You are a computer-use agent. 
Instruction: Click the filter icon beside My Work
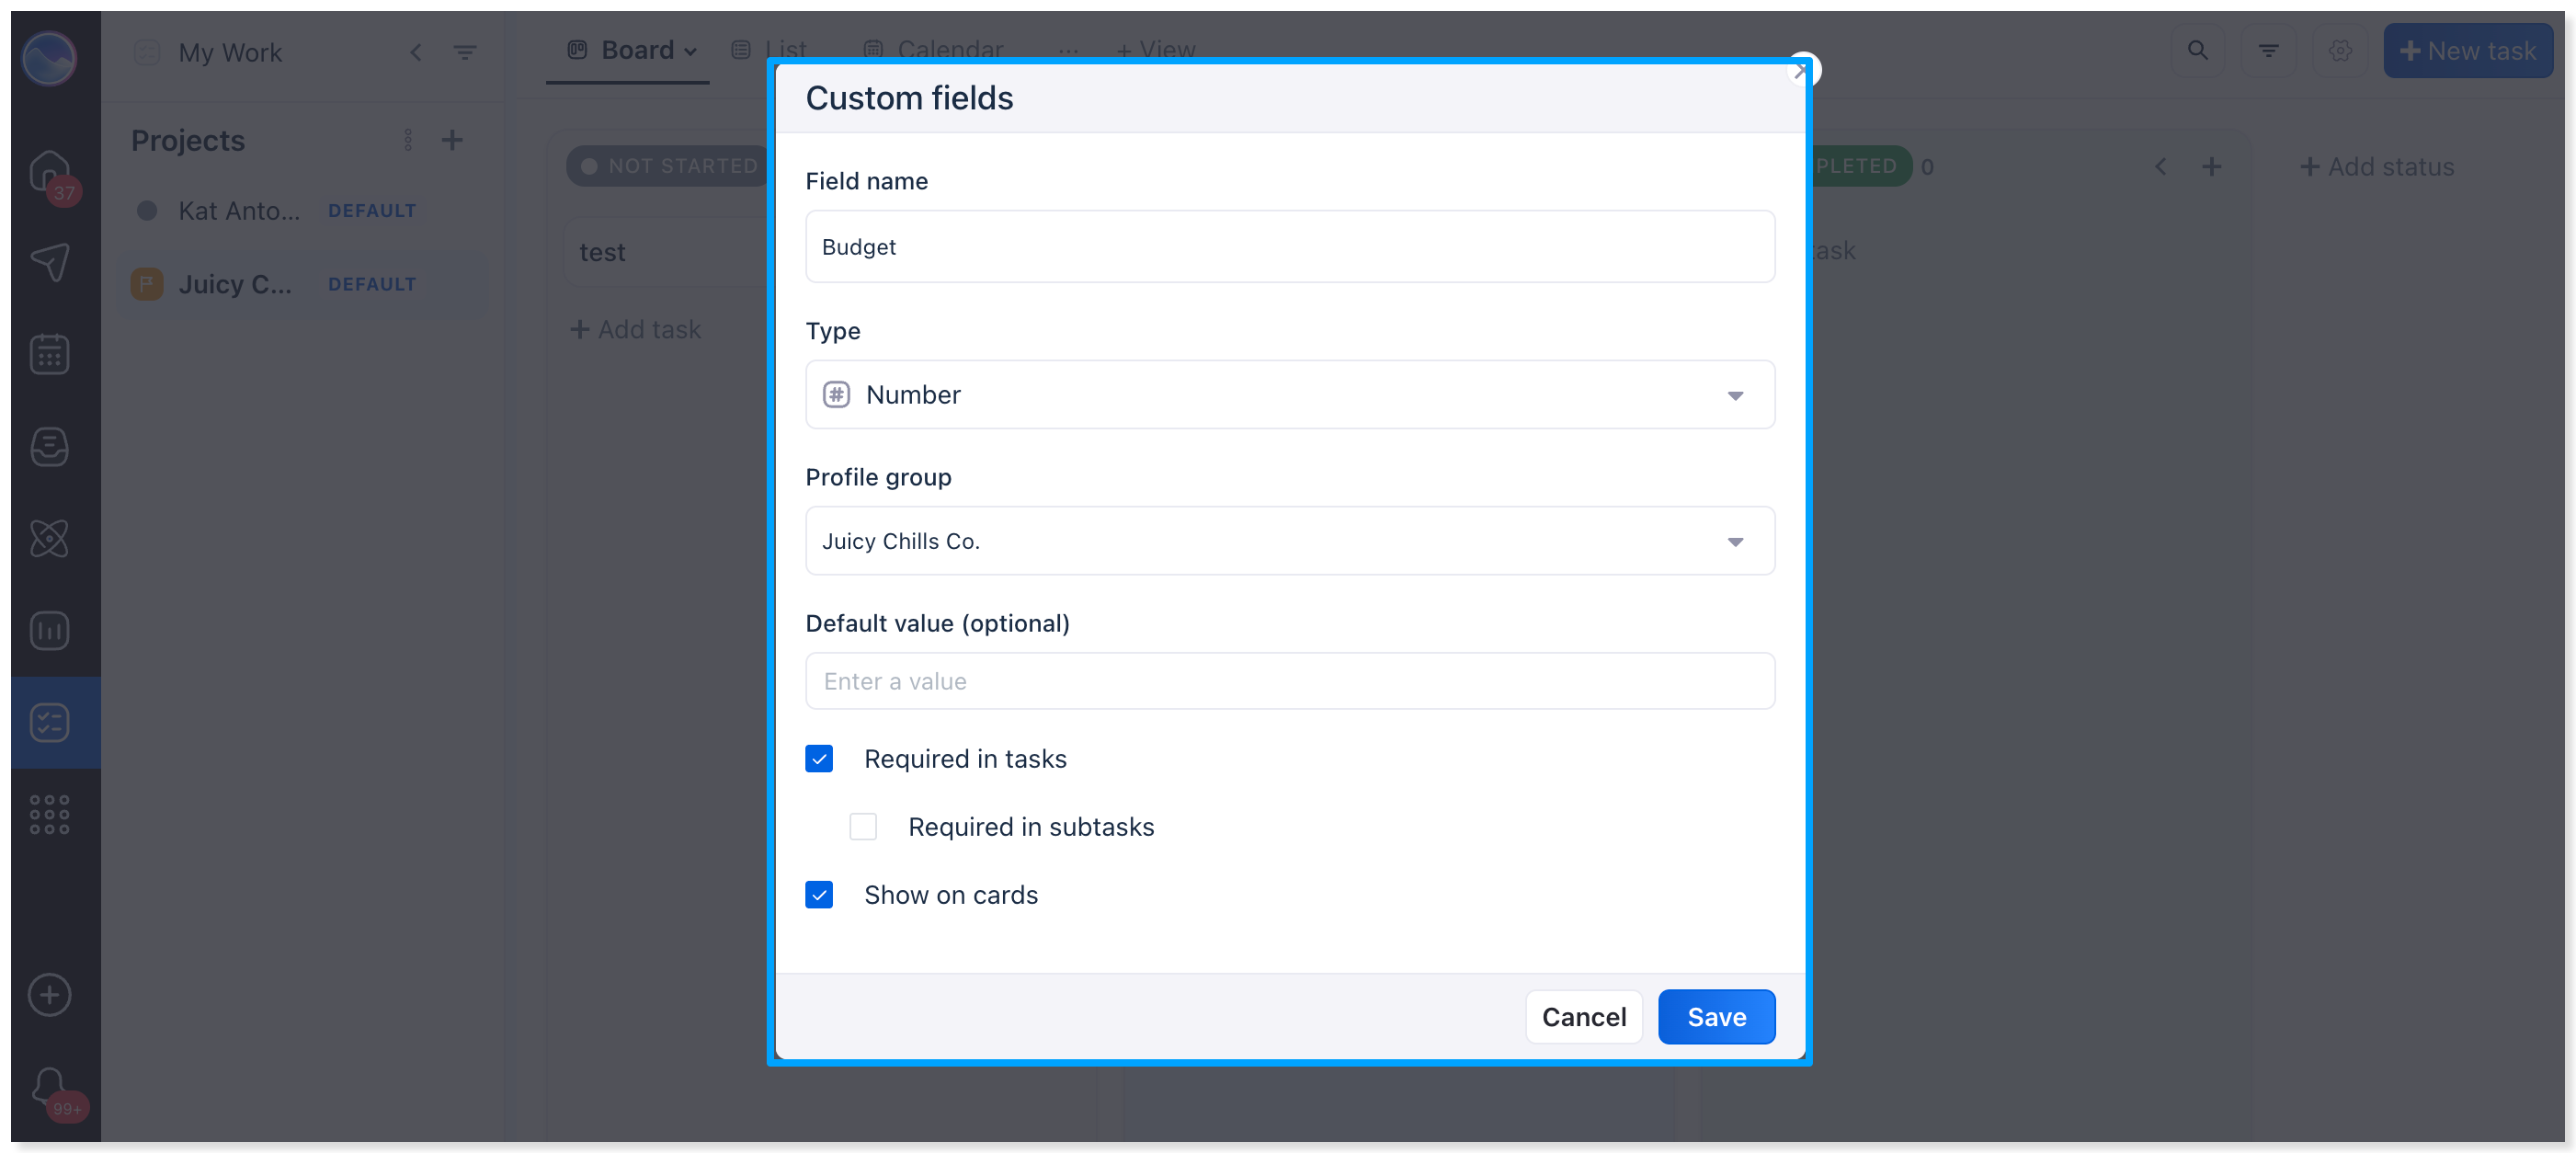pos(465,52)
